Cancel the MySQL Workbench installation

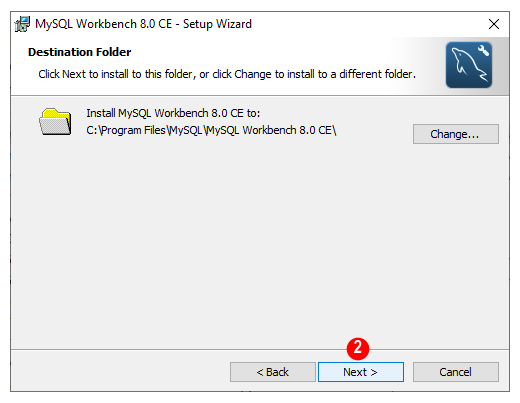point(456,372)
